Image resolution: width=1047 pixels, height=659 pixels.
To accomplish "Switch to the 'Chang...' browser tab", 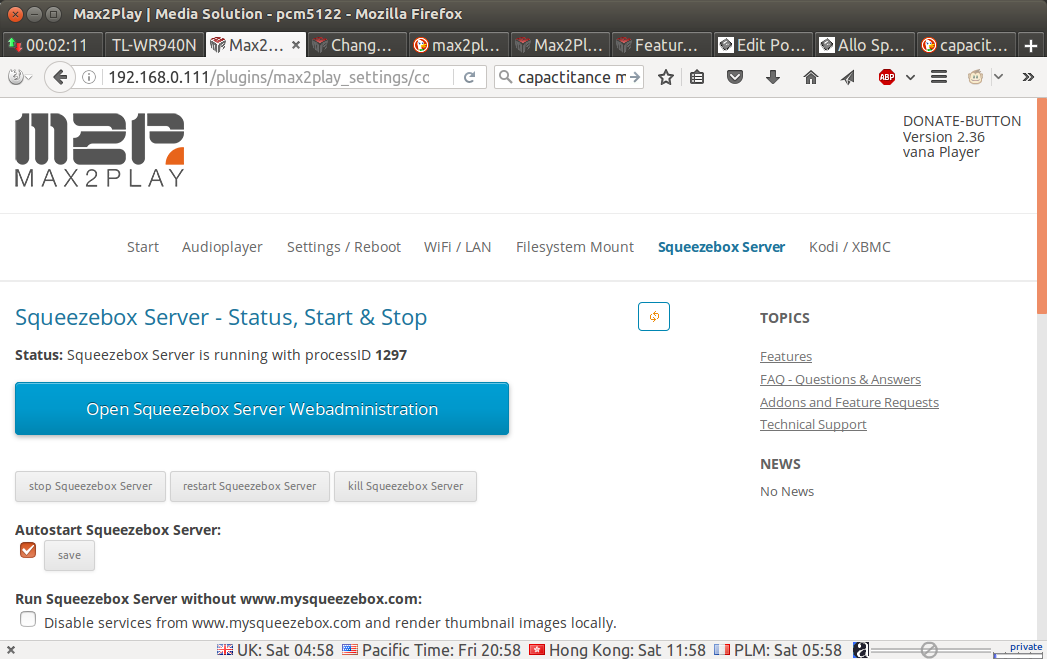I will pyautogui.click(x=358, y=45).
